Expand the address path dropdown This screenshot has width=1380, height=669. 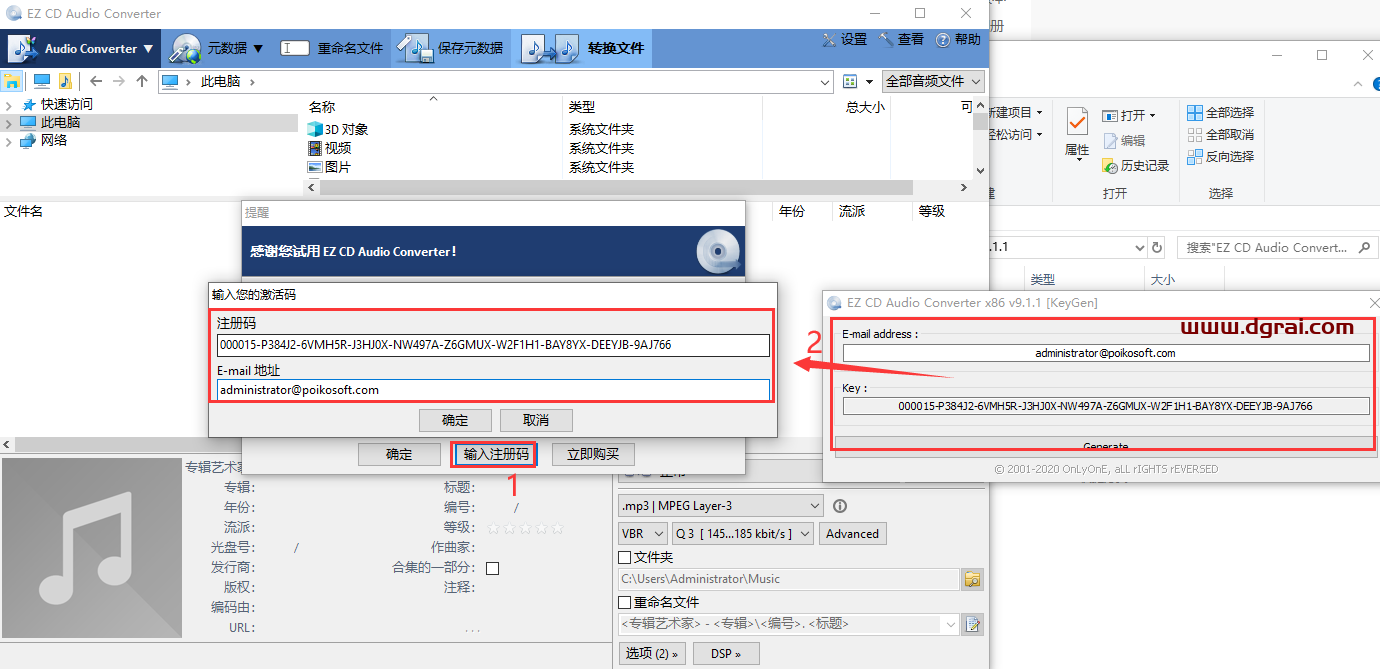coord(825,82)
